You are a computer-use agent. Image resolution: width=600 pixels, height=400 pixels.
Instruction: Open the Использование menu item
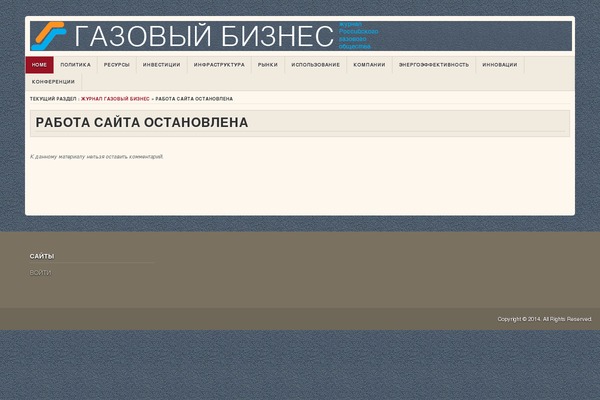pos(316,65)
